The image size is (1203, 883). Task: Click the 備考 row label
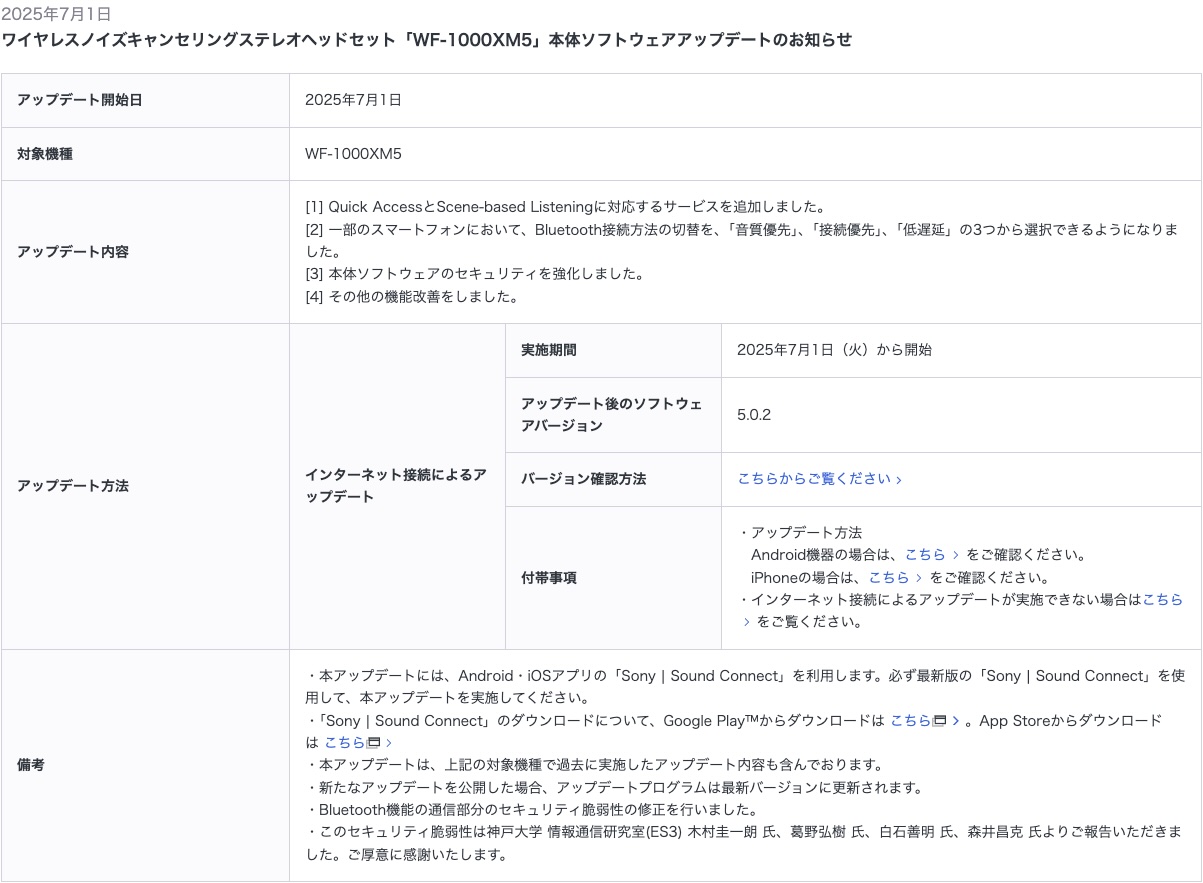[x=31, y=765]
